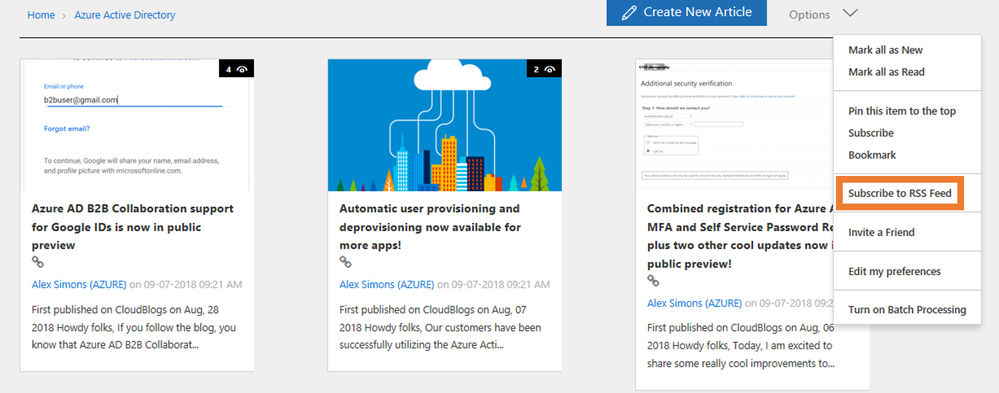This screenshot has width=999, height=393.
Task: Open the Options label
Action: 809,14
